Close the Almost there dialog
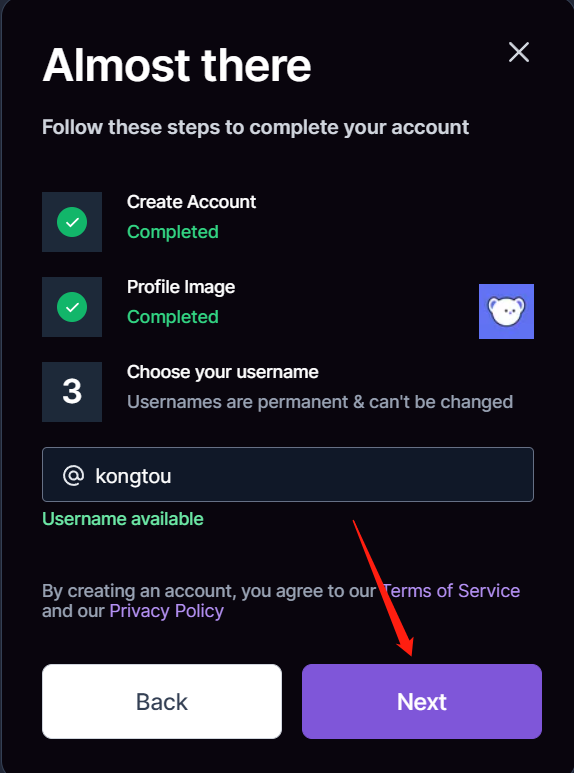 point(519,52)
